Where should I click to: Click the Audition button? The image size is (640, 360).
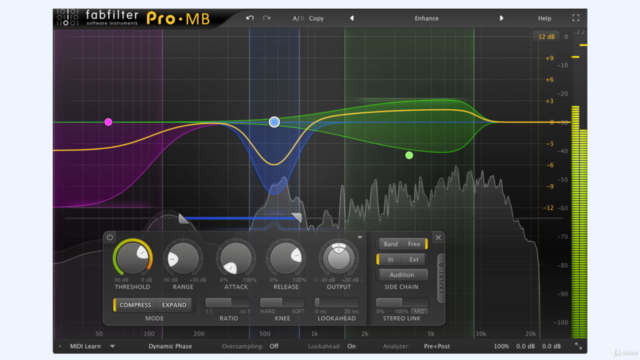coord(402,275)
